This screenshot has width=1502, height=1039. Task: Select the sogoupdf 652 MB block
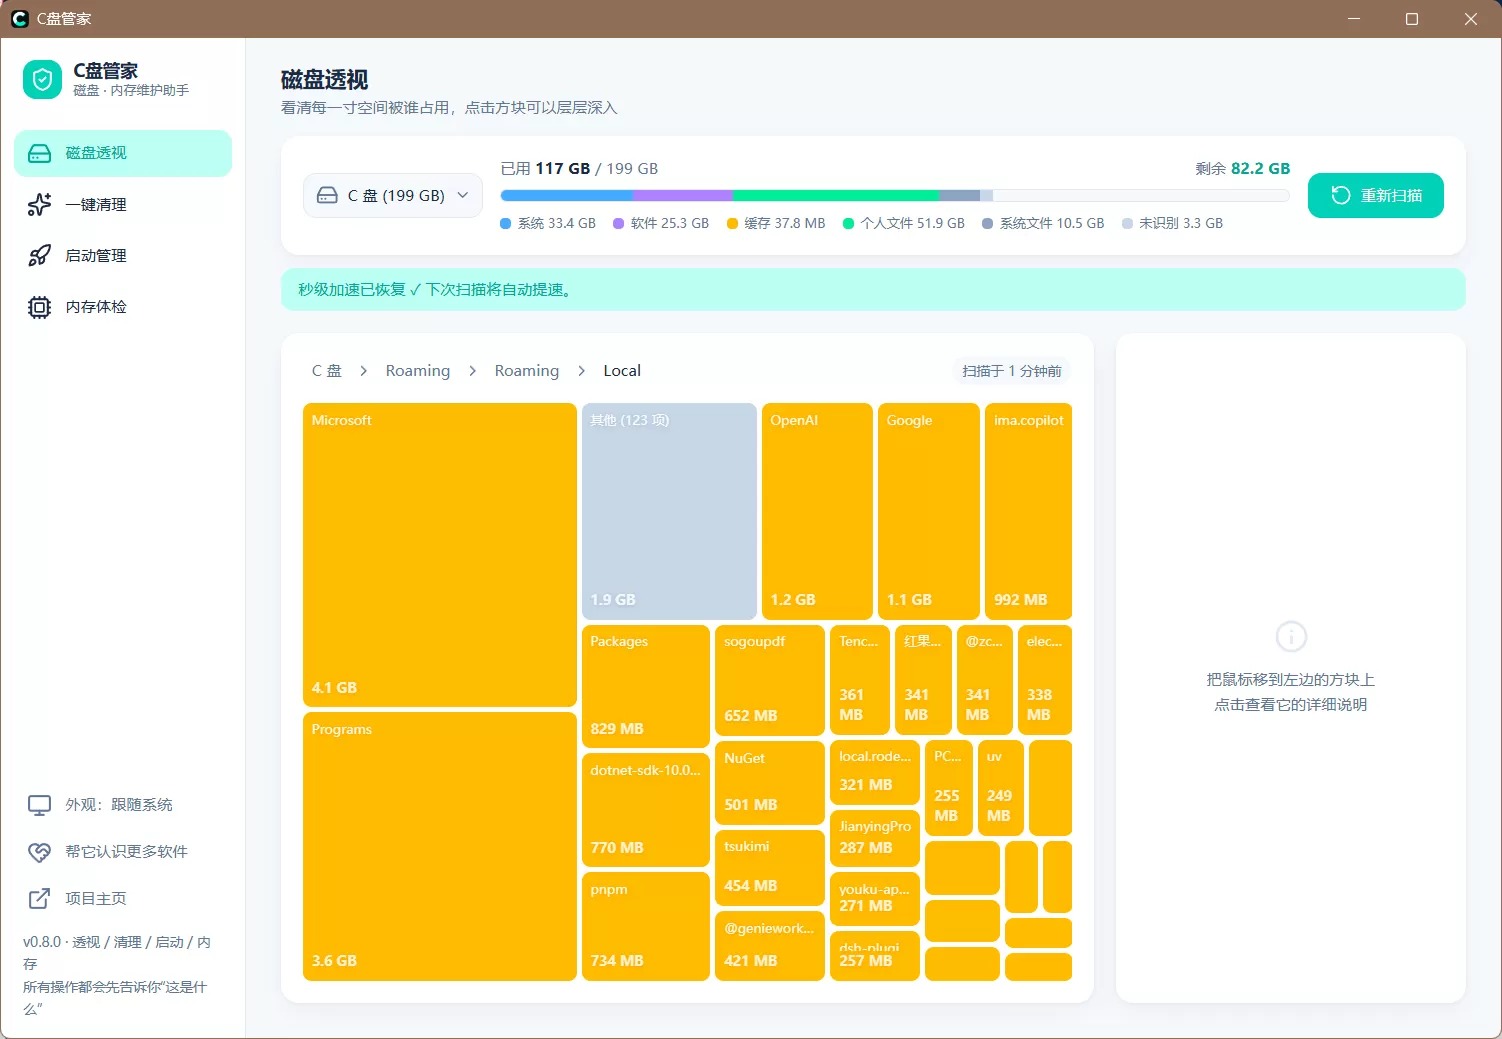[770, 680]
